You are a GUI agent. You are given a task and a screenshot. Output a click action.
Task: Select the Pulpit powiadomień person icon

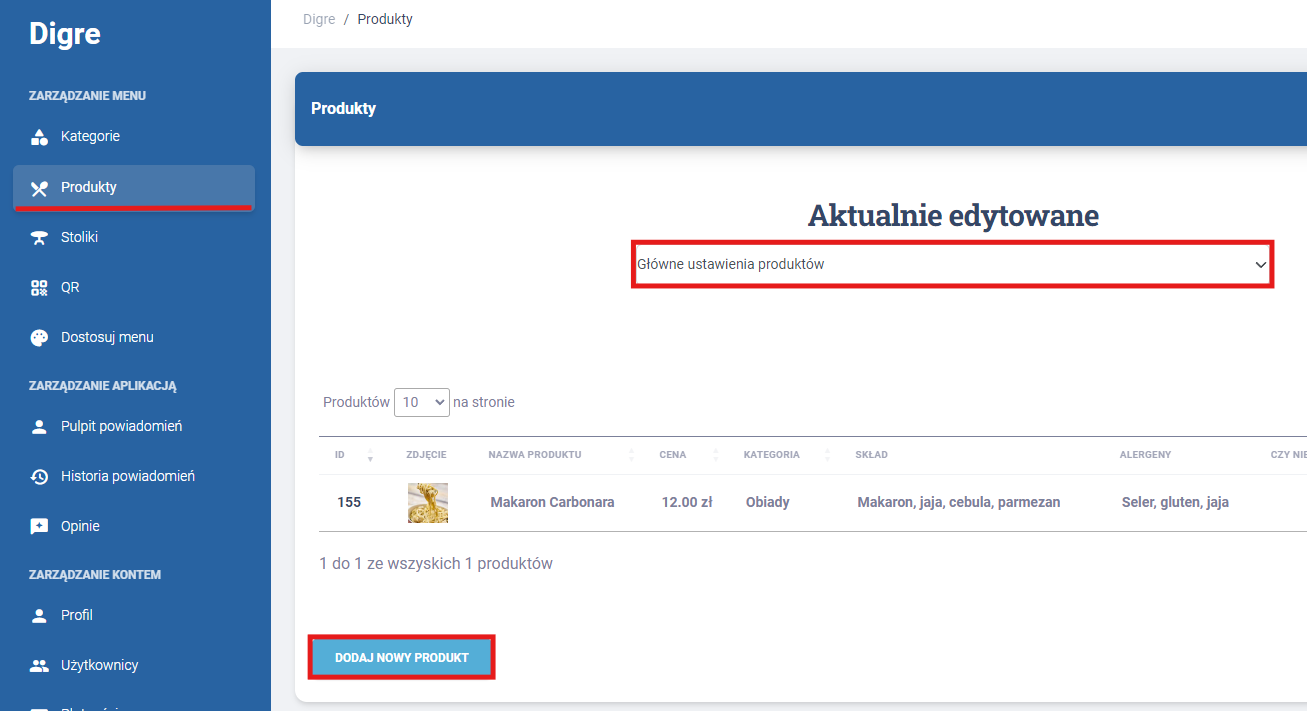(x=39, y=425)
